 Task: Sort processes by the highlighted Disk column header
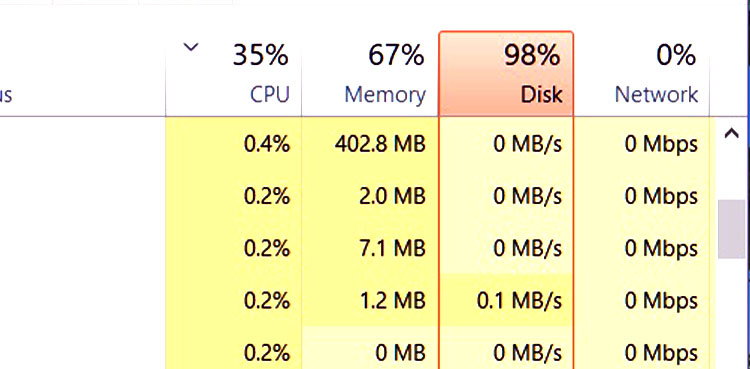pyautogui.click(x=506, y=74)
